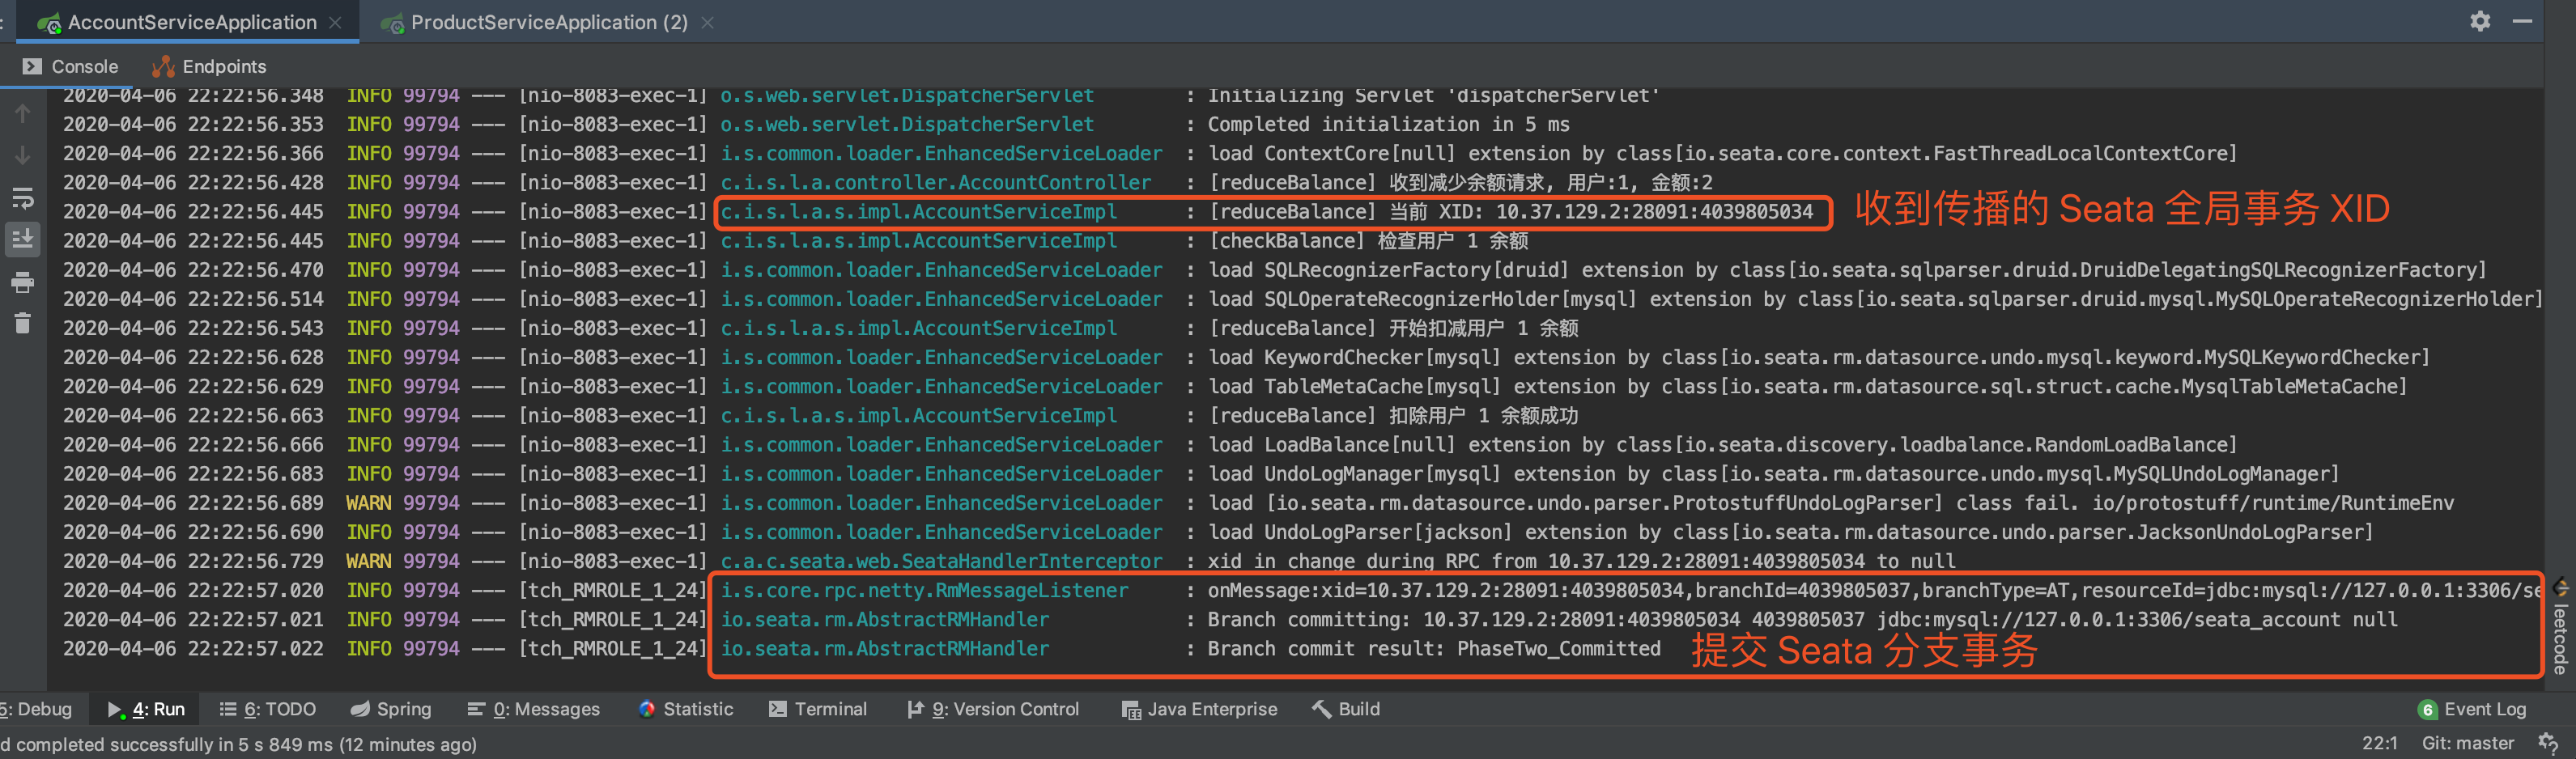Click the scroll down stack trace arrow
Screen dimensions: 2576x759
click(22, 156)
